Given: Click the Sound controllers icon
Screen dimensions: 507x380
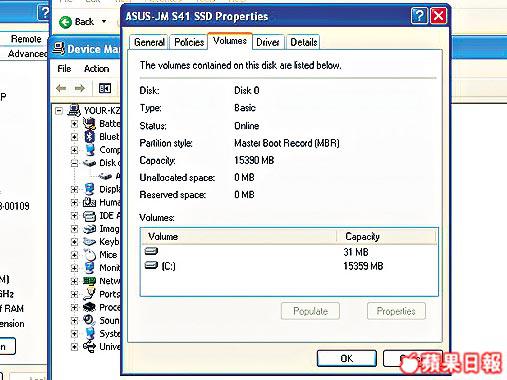Looking at the screenshot, I should tap(89, 320).
